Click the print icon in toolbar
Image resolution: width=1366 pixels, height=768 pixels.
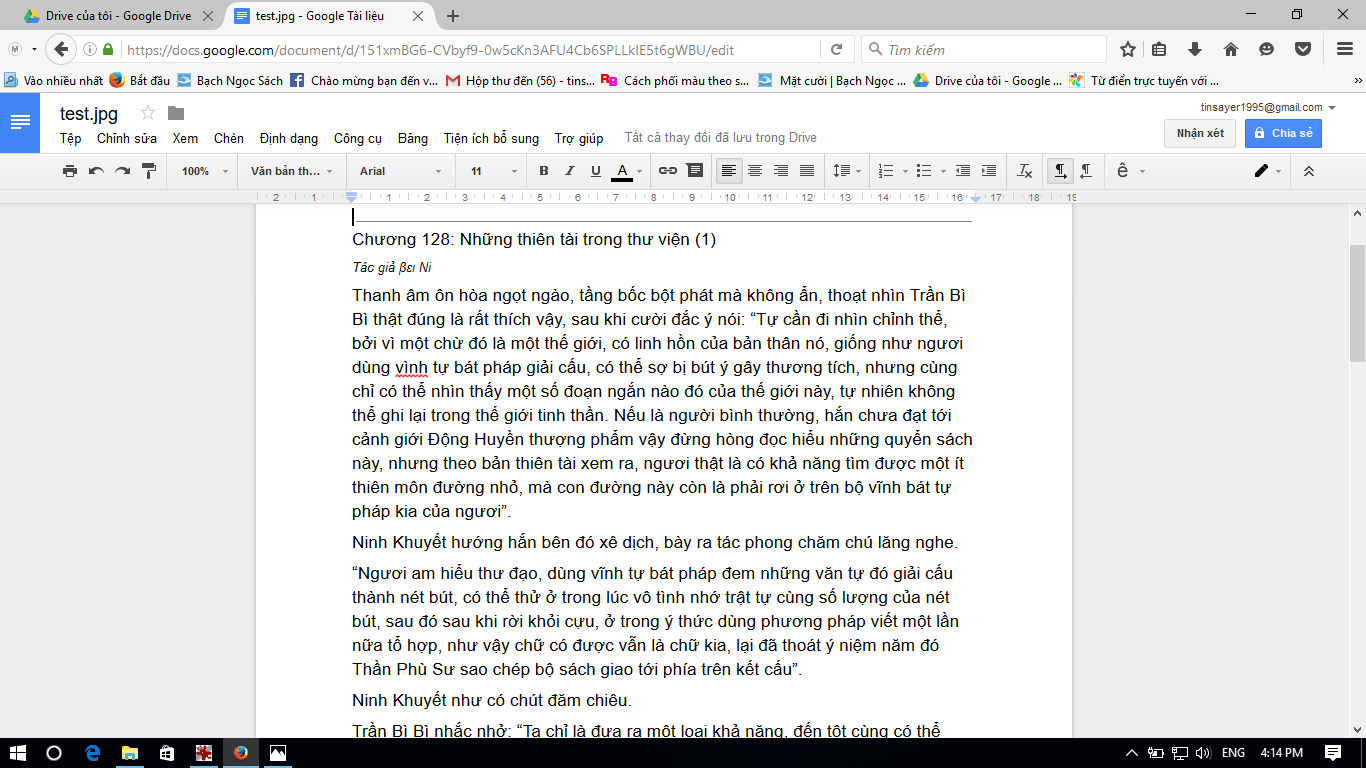pos(70,171)
